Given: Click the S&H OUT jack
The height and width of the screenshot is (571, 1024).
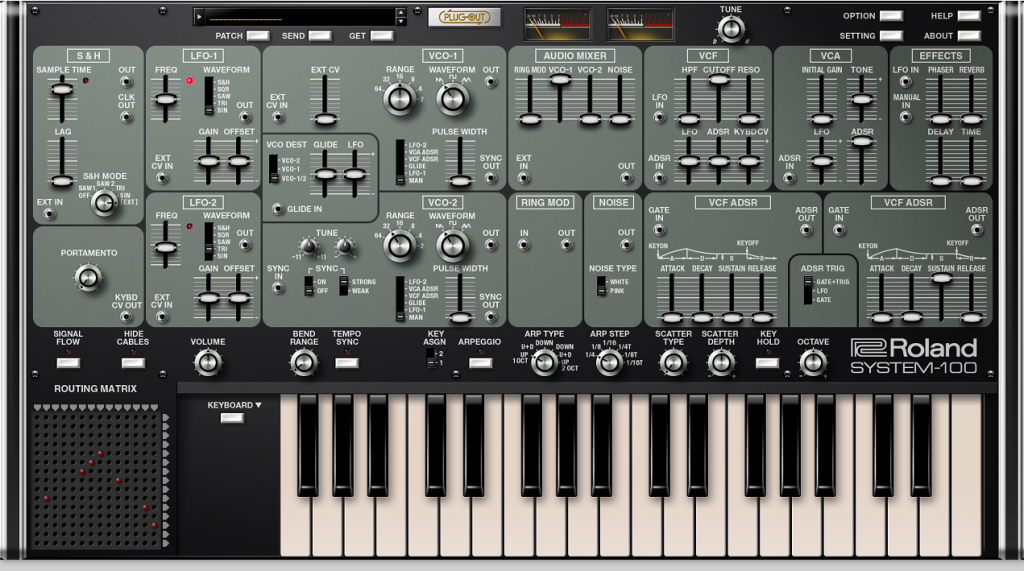Looking at the screenshot, I should pyautogui.click(x=126, y=82).
